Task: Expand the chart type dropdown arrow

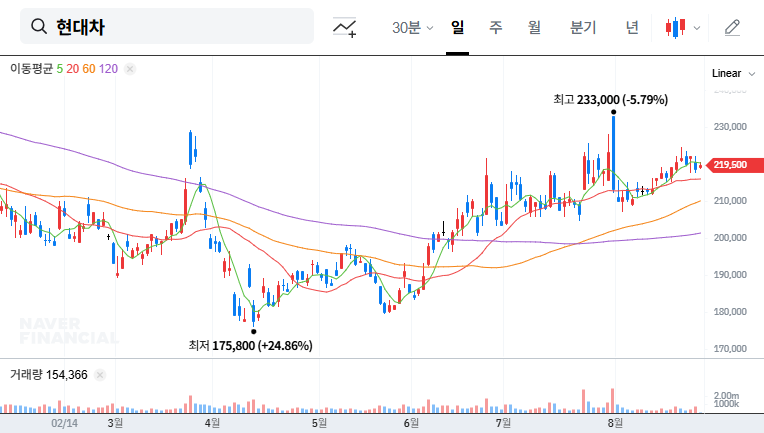Action: pos(697,28)
